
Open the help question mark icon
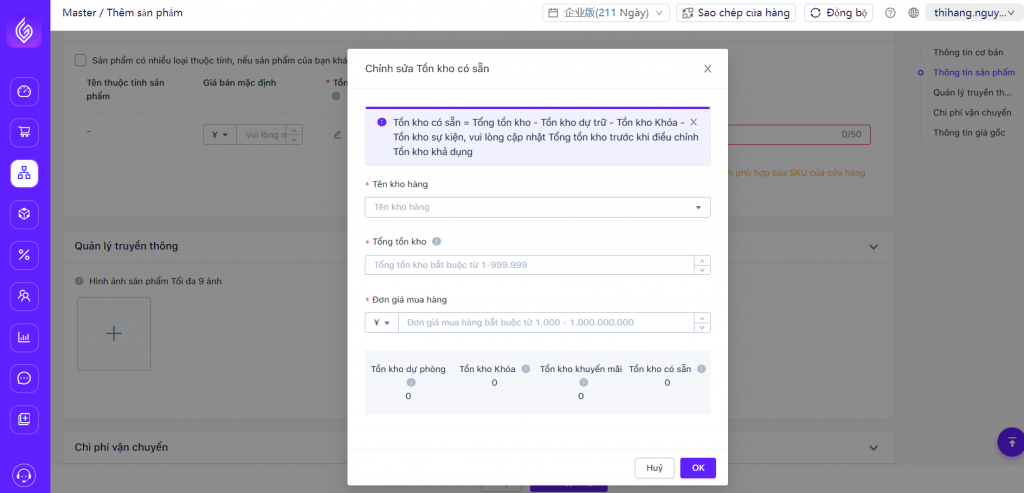click(x=890, y=13)
